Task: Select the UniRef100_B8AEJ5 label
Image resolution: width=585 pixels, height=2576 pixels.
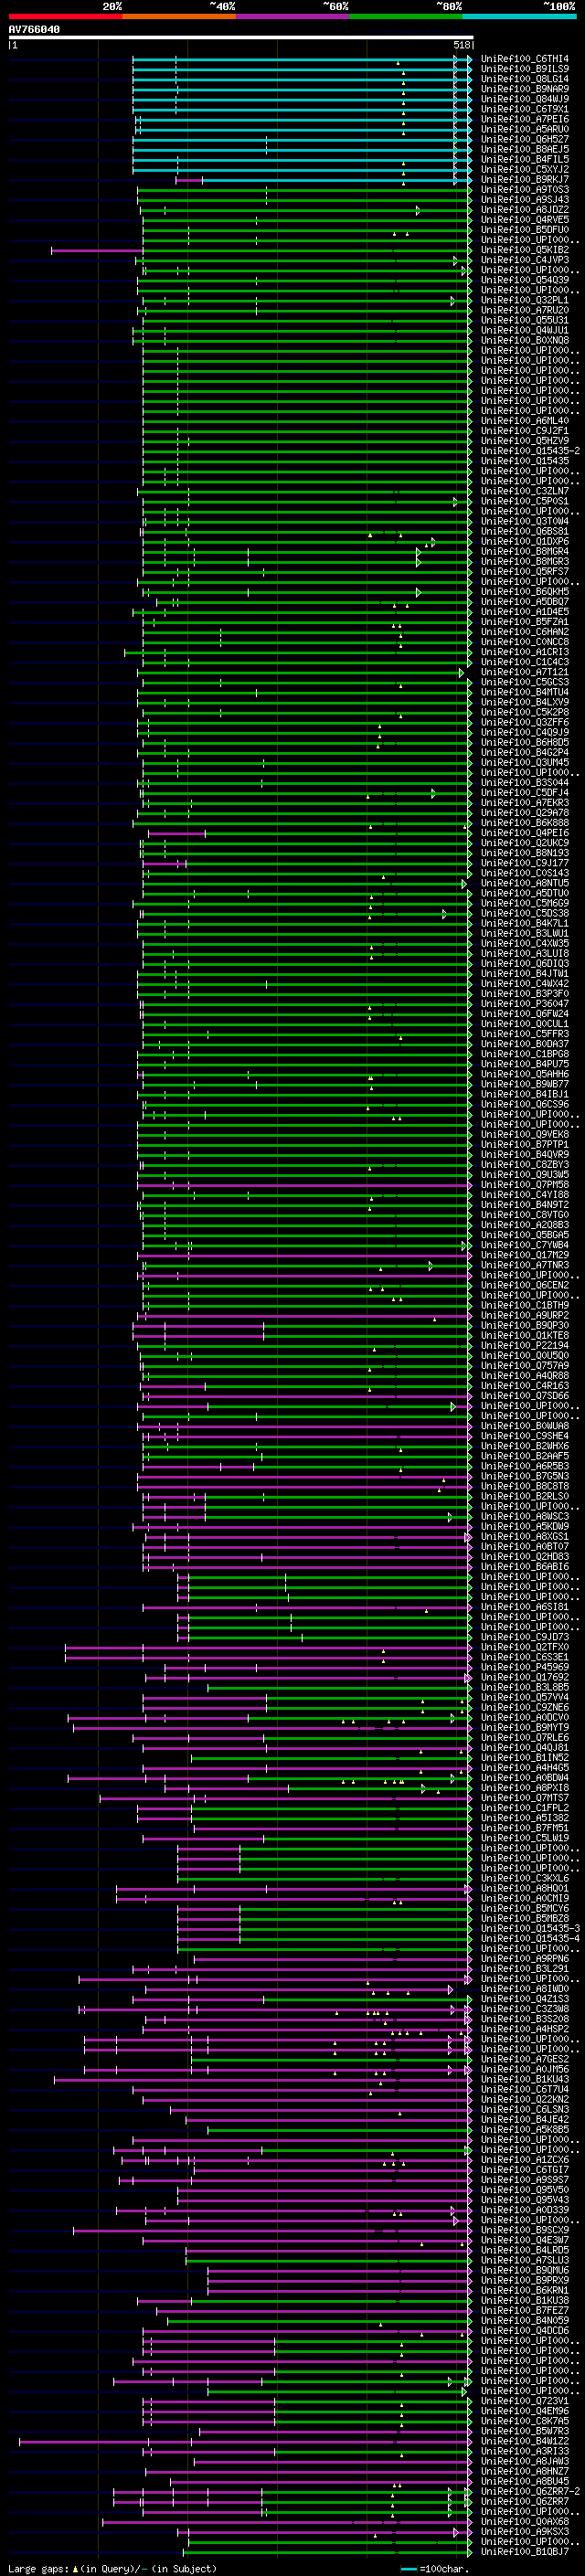Action: pyautogui.click(x=525, y=149)
